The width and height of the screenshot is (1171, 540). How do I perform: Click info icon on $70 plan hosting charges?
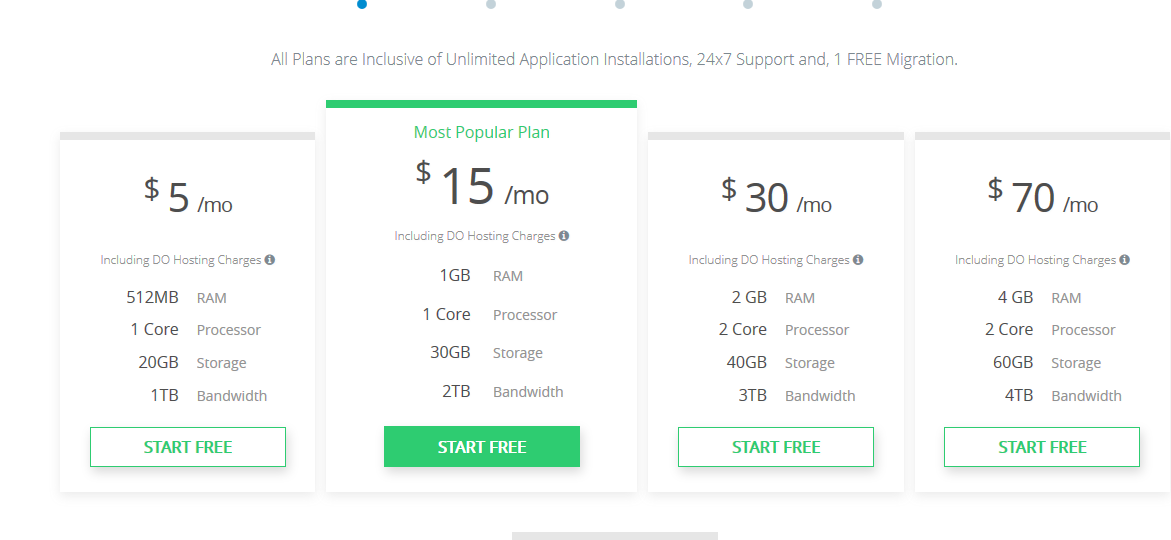point(1125,260)
